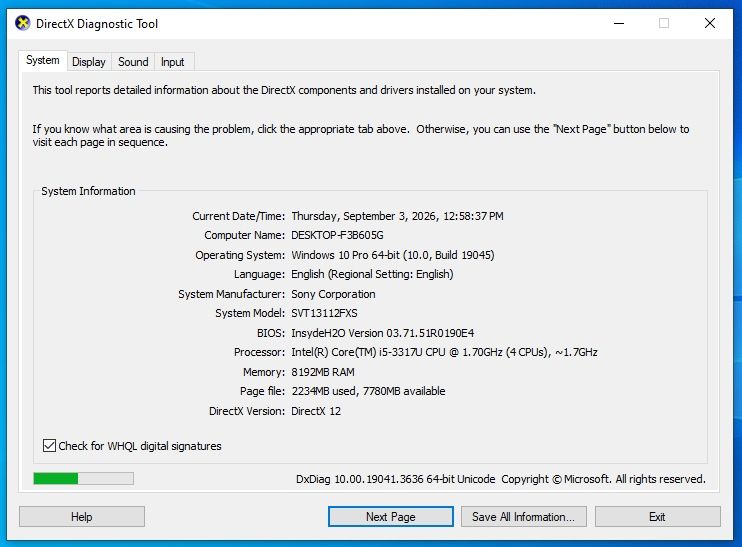This screenshot has height=547, width=742.
Task: Go to the Input tab
Action: pos(172,62)
